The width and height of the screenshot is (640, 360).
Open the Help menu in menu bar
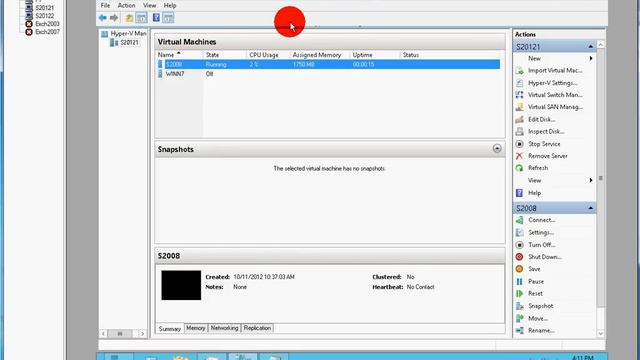(170, 5)
